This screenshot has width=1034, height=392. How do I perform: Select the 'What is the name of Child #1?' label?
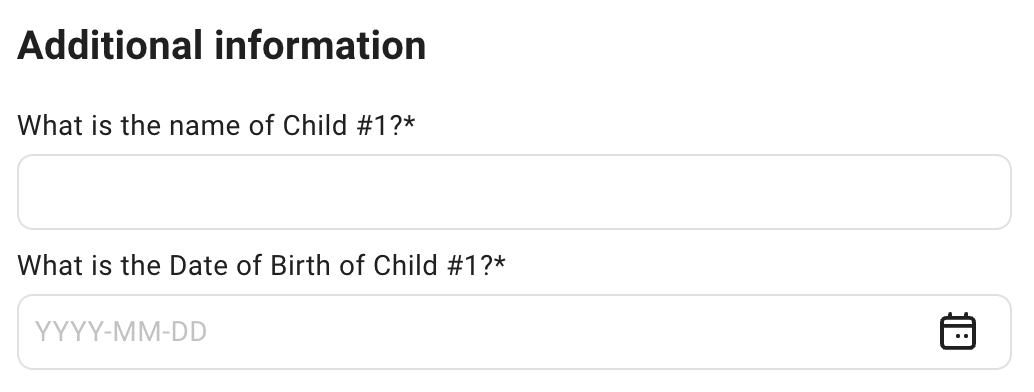pos(216,125)
